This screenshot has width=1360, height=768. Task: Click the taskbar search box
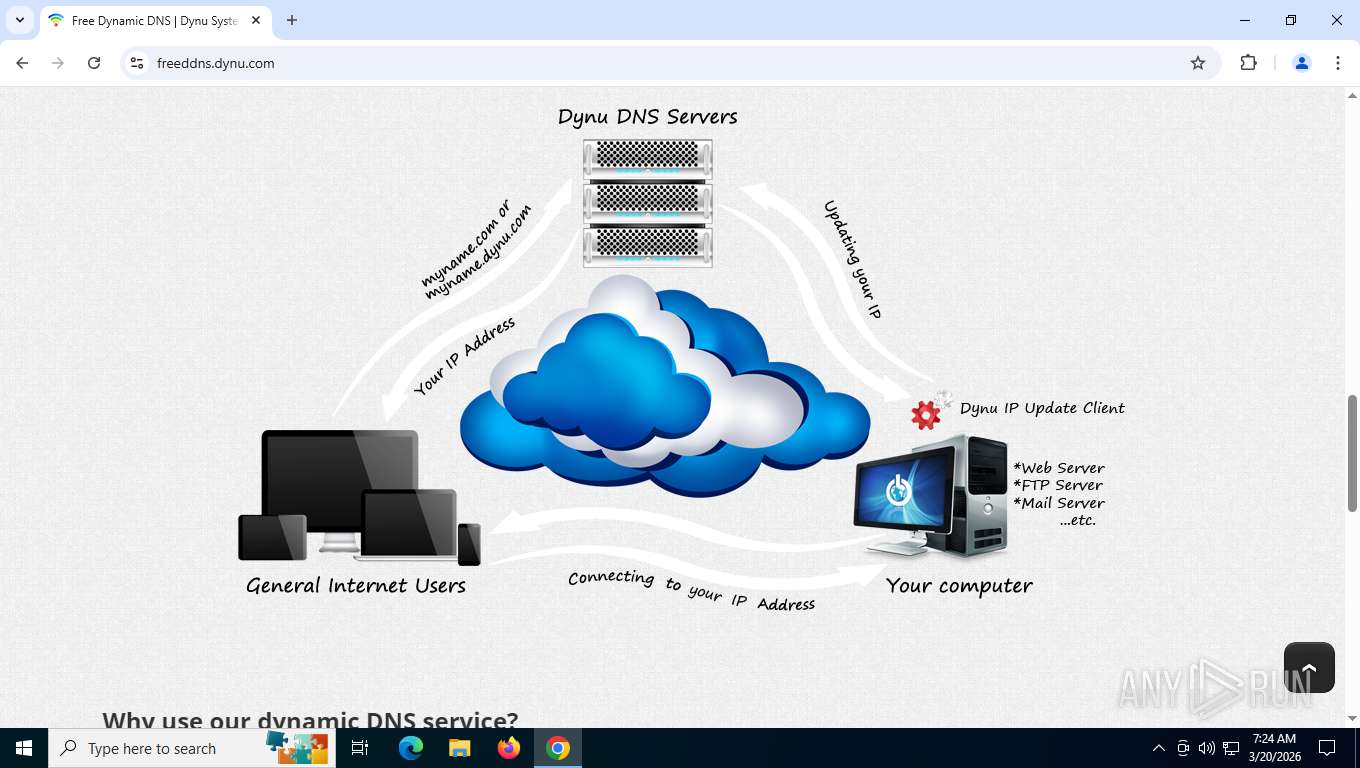(192, 748)
